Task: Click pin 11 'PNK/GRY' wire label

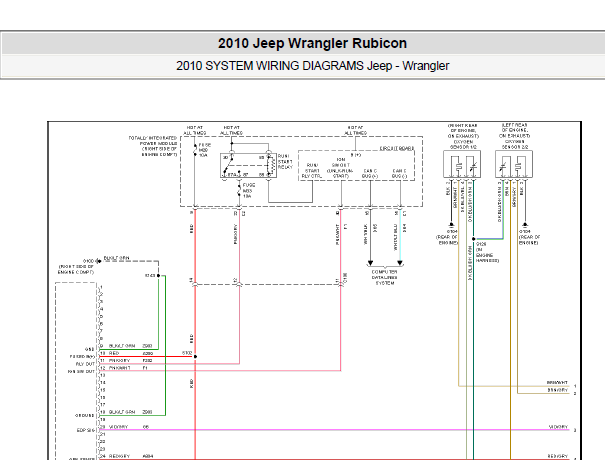Action: click(120, 360)
